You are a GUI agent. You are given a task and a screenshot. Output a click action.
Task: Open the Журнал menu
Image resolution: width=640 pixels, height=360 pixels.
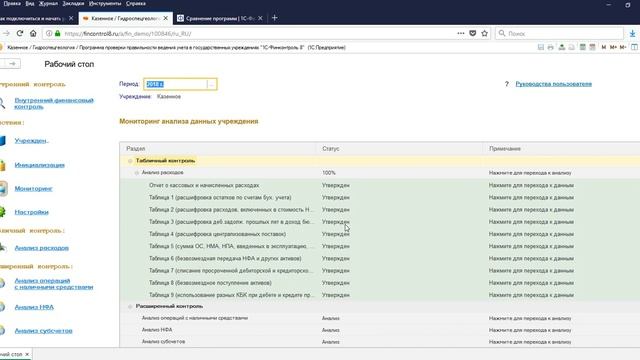click(x=48, y=3)
